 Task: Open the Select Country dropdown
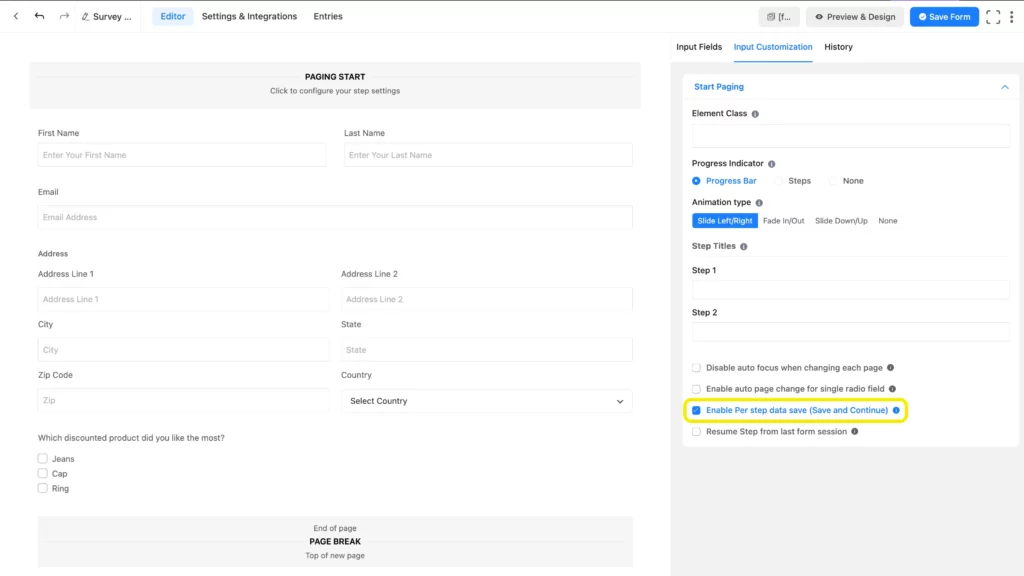click(x=487, y=401)
